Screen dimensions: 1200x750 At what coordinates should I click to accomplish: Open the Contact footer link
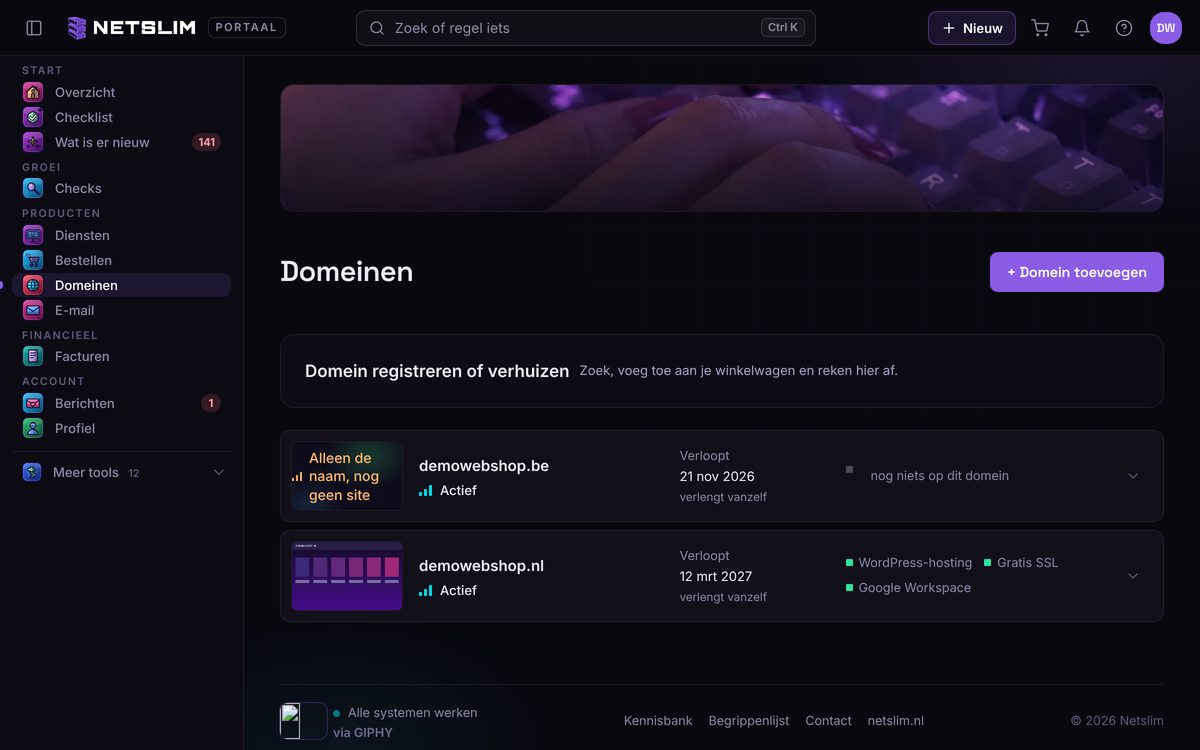point(828,720)
